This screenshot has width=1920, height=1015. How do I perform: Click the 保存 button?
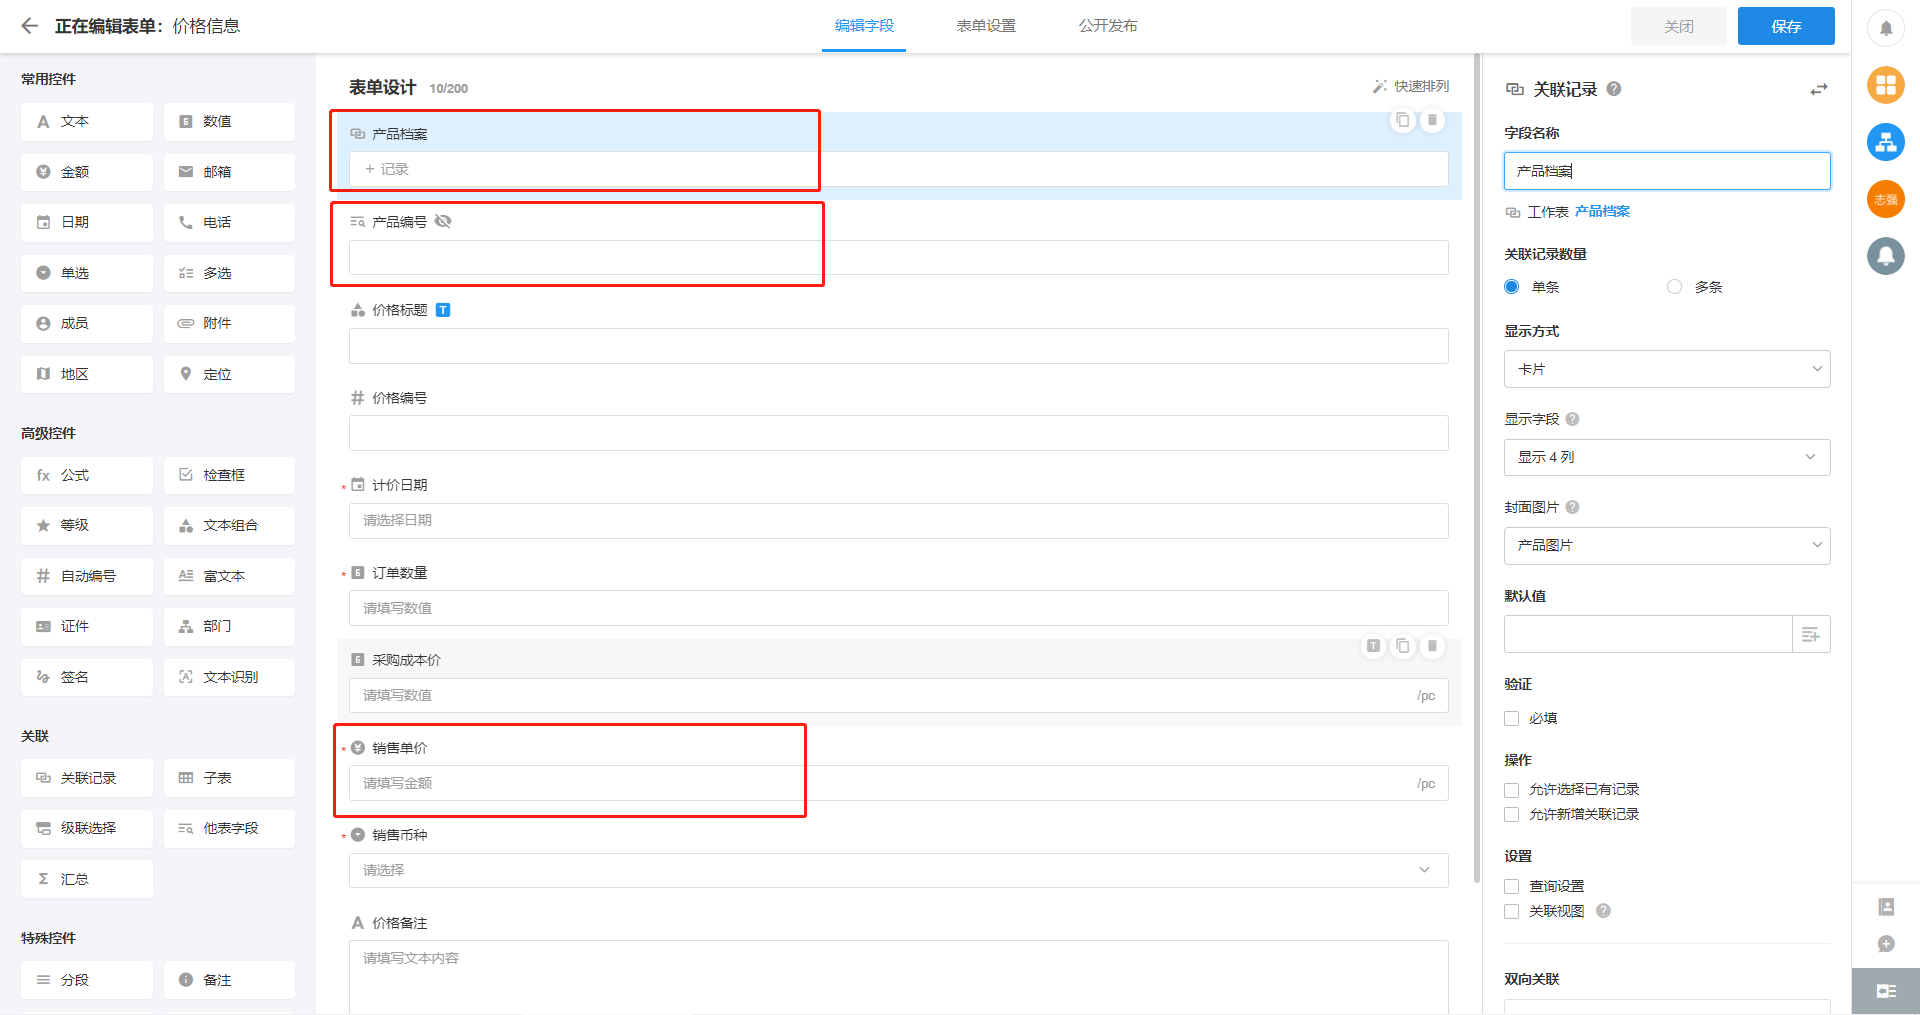coord(1786,26)
